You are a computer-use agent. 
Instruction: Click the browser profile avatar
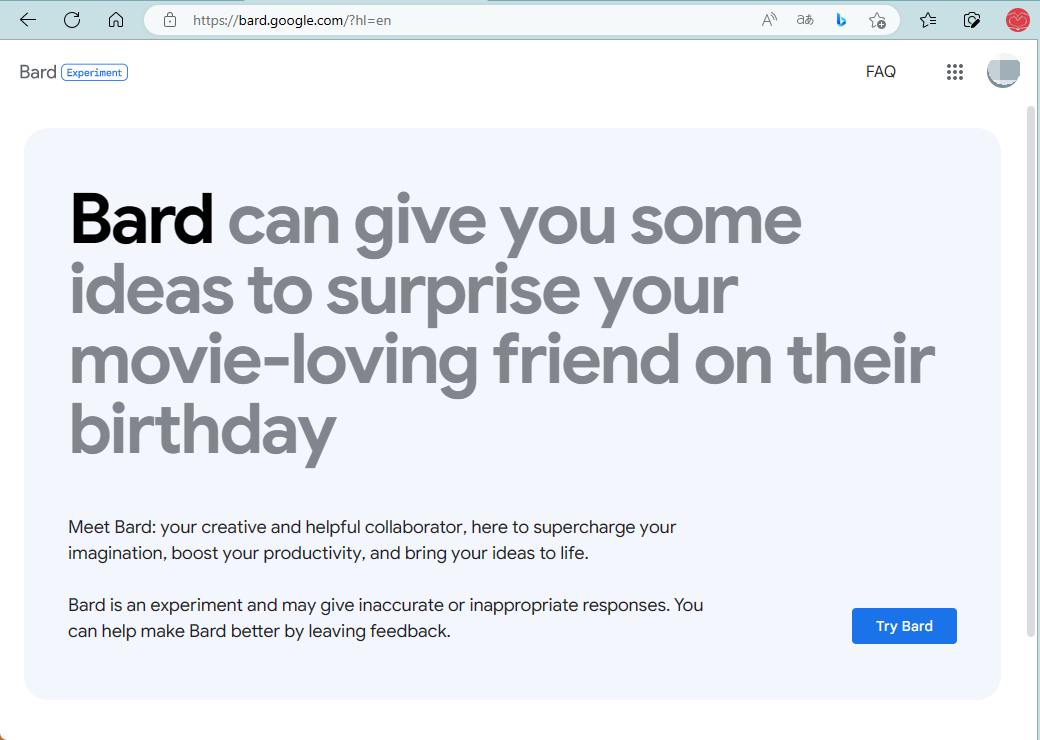(1017, 20)
